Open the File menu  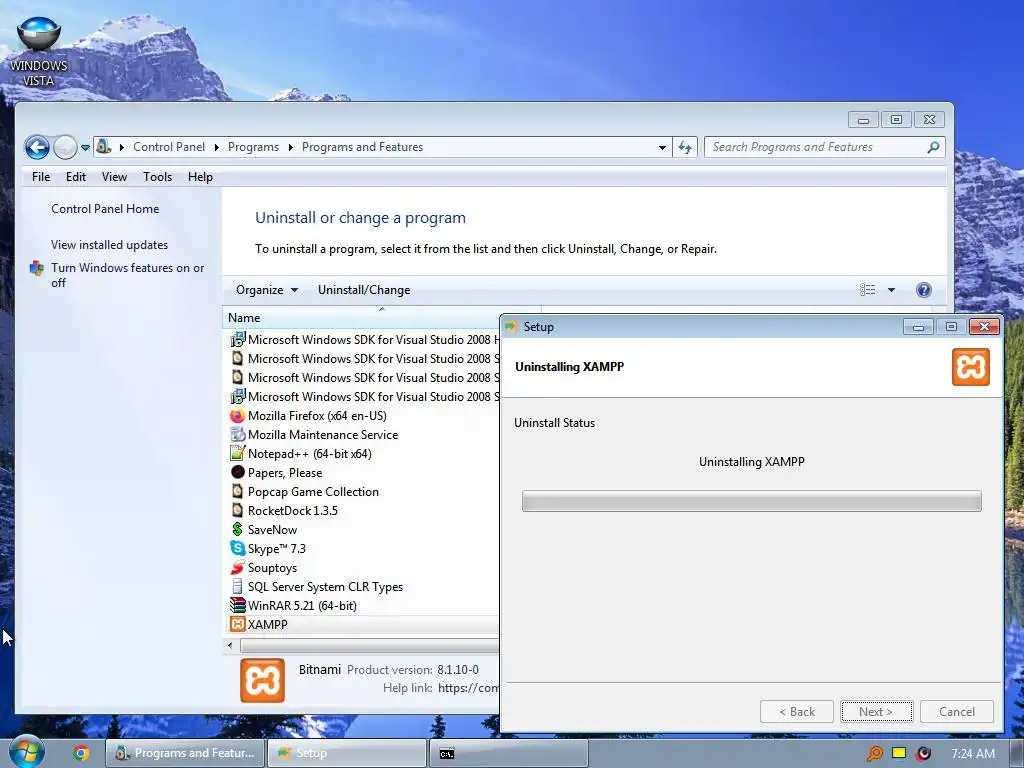40,177
